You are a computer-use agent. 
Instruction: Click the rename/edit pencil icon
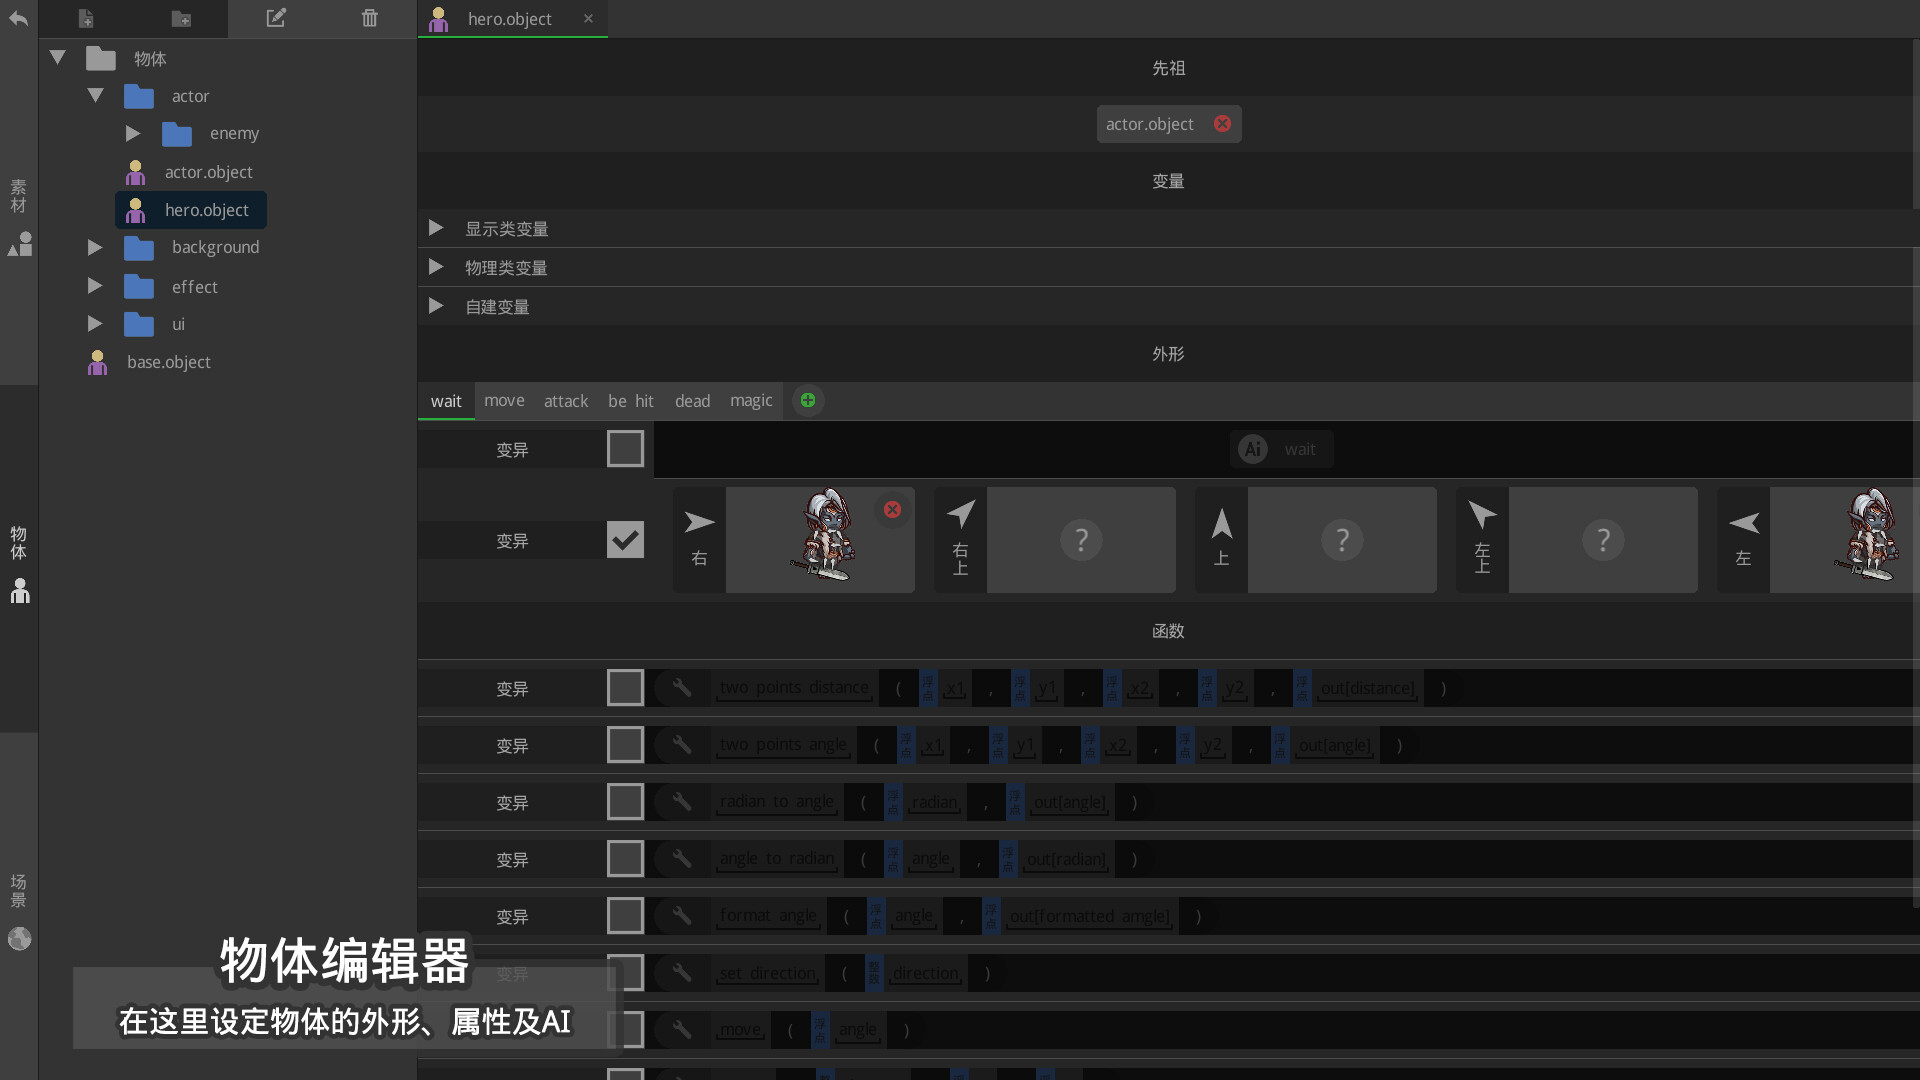[x=276, y=18]
